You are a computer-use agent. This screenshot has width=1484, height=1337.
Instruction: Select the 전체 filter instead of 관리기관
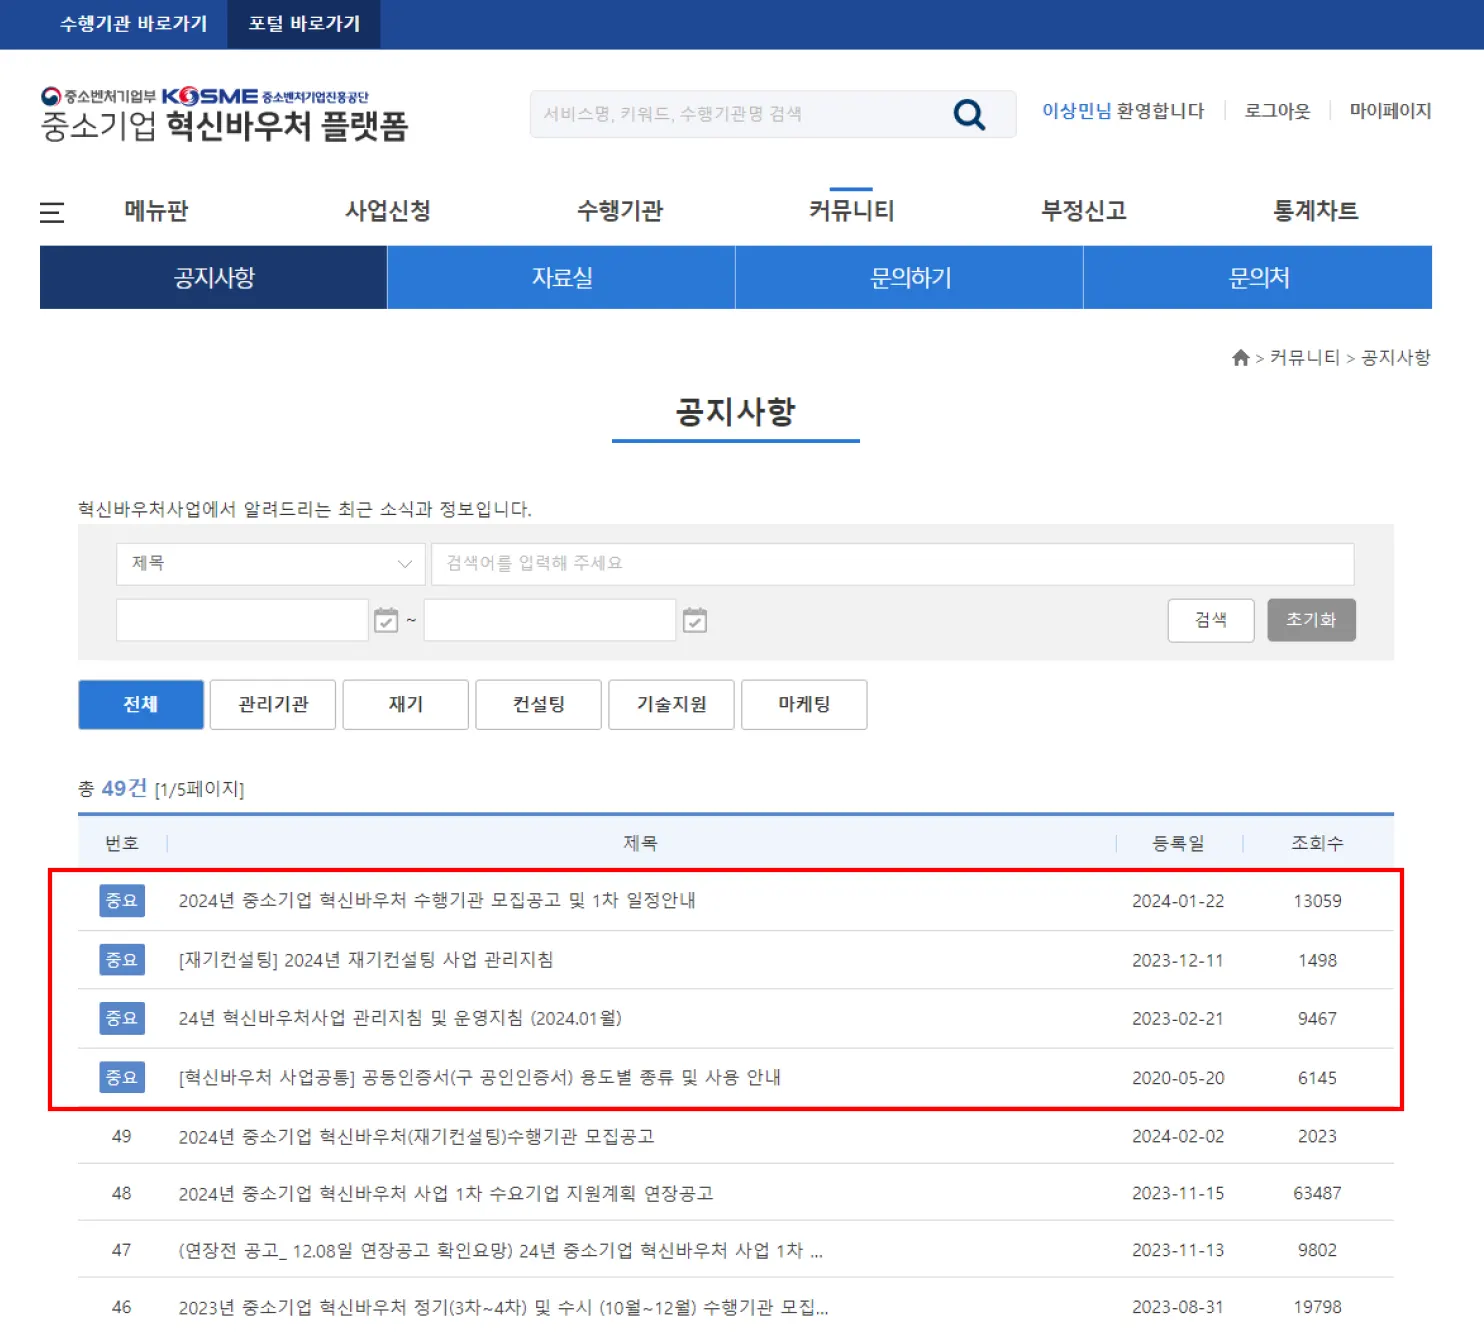click(140, 704)
